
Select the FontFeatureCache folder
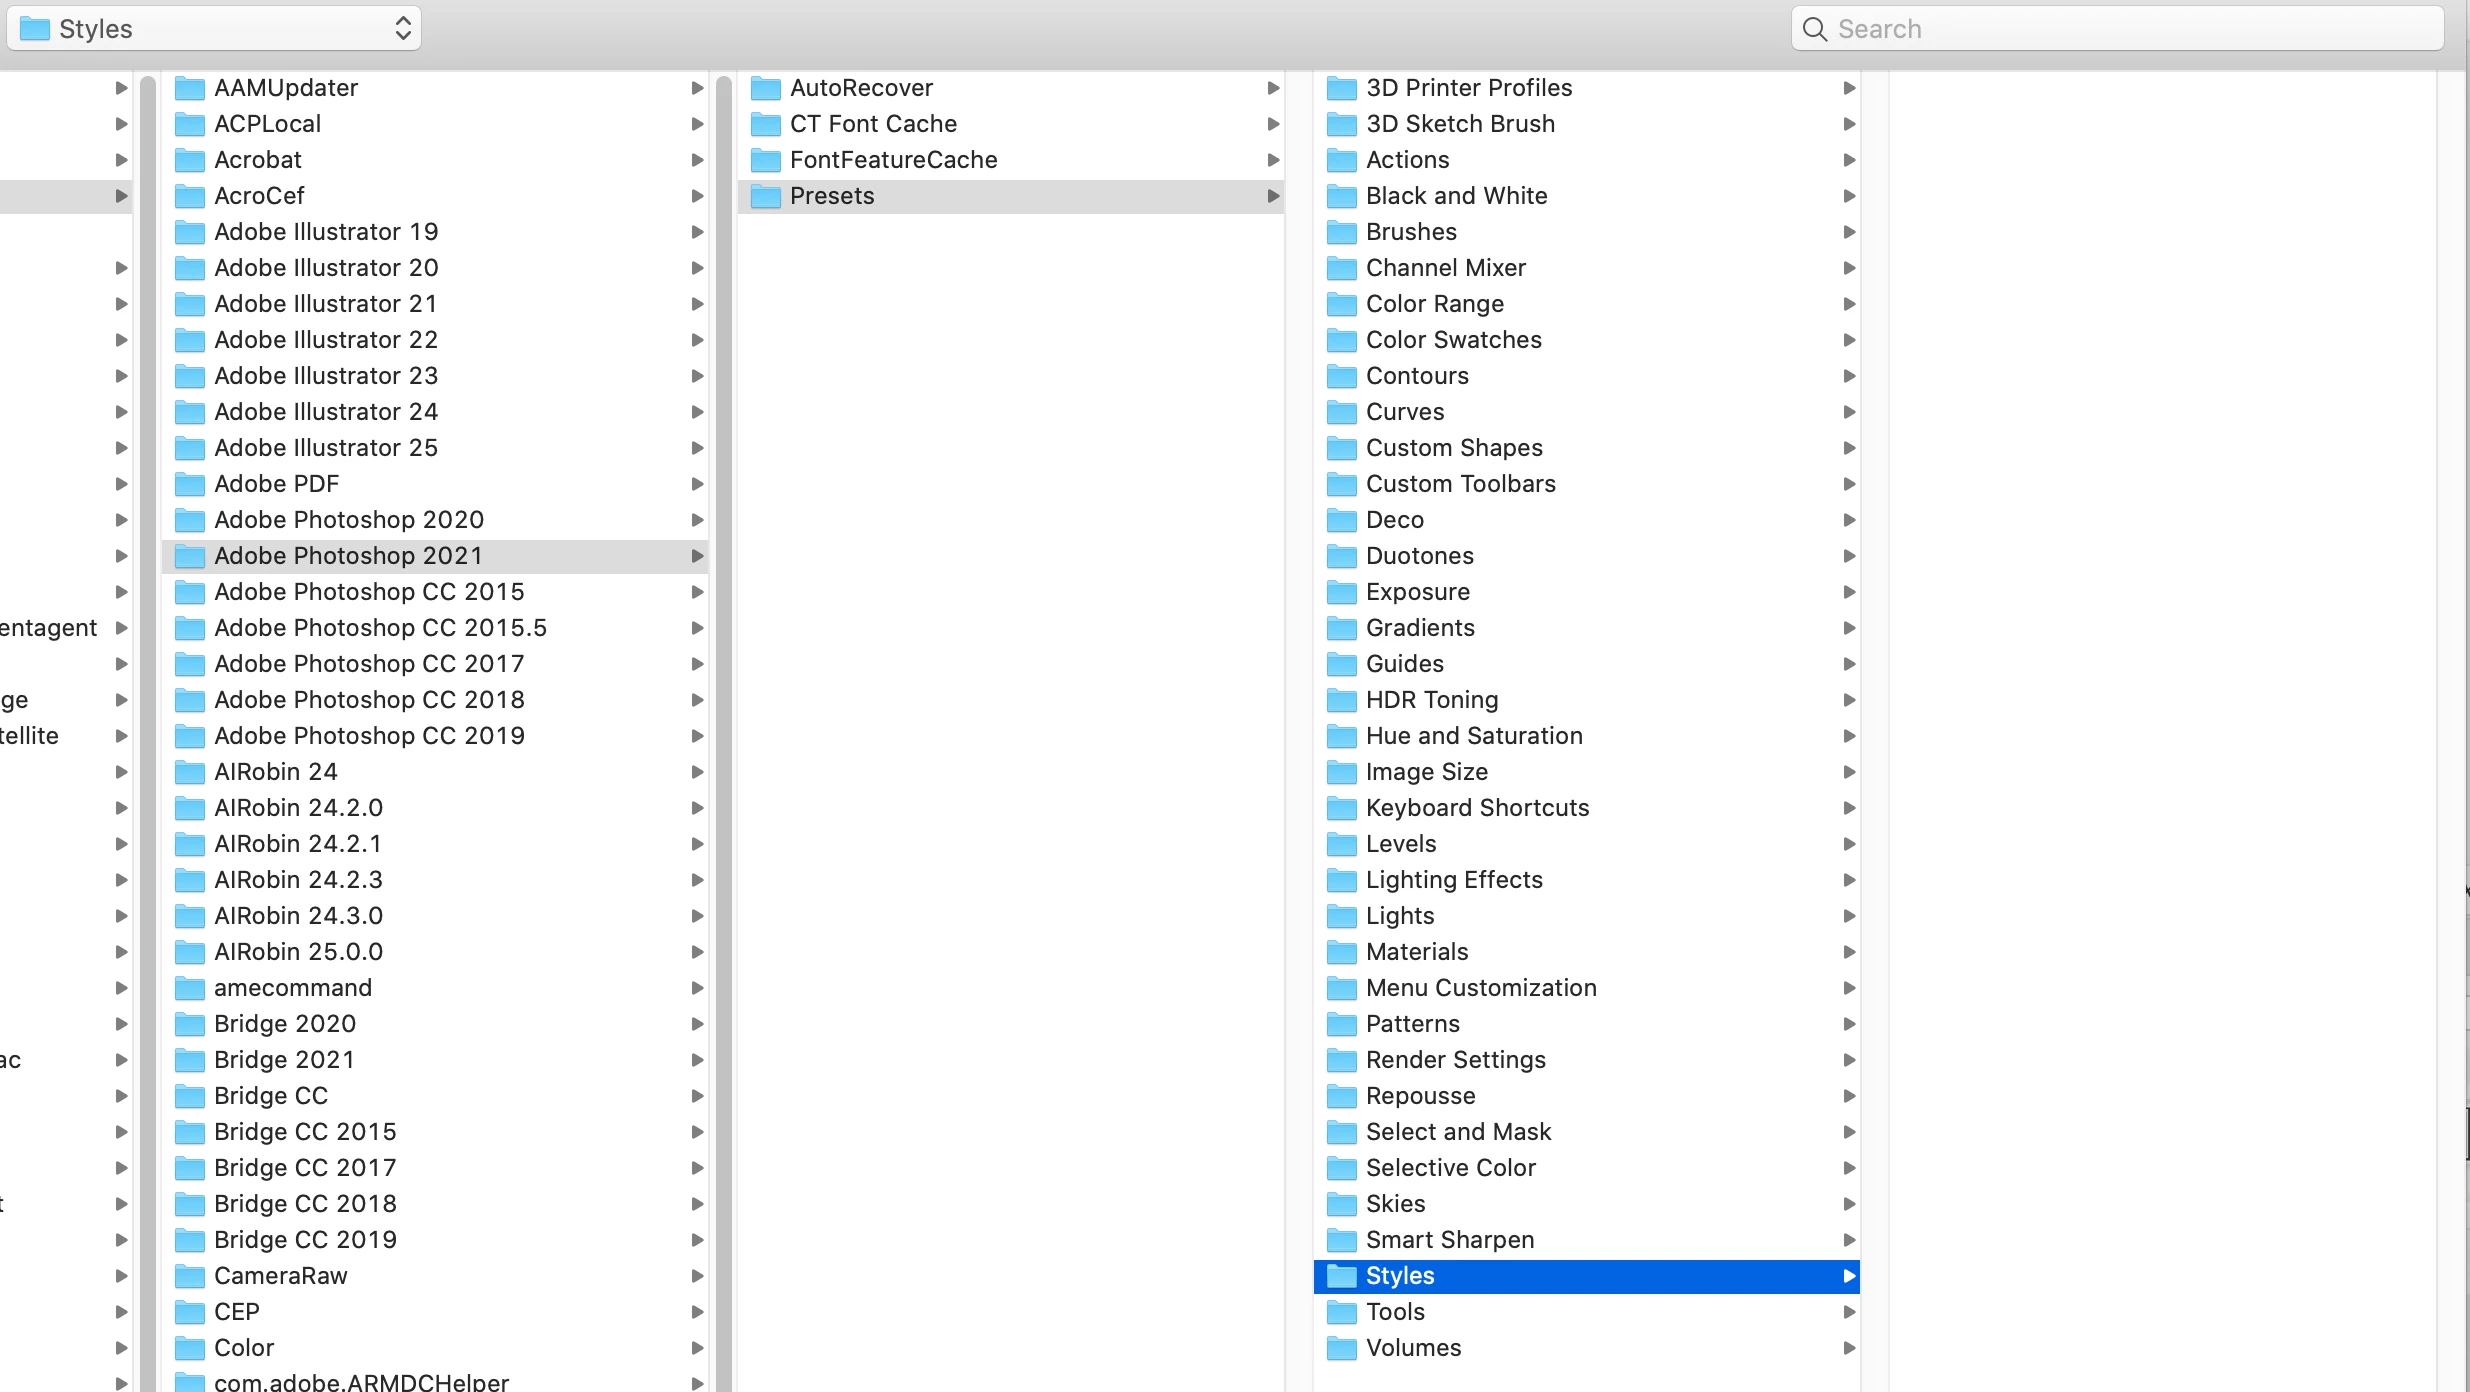893,160
